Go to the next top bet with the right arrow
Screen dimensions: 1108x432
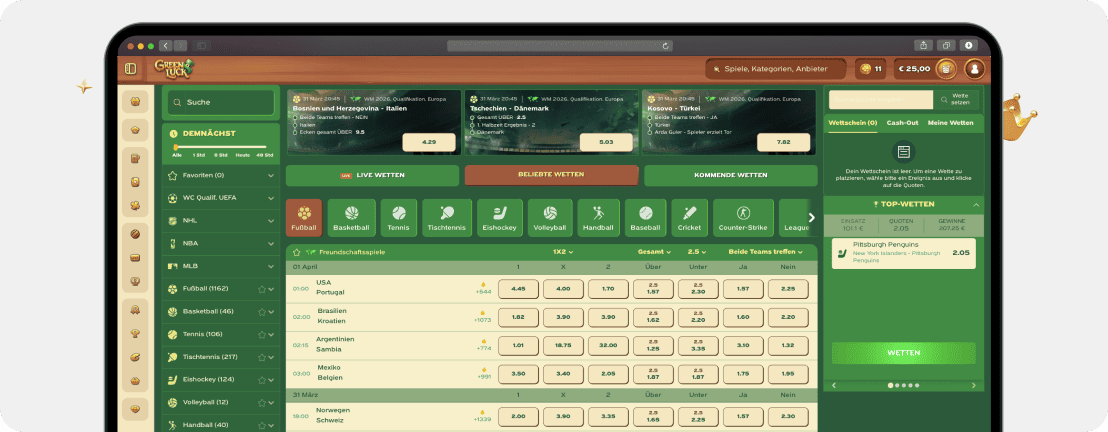(974, 385)
